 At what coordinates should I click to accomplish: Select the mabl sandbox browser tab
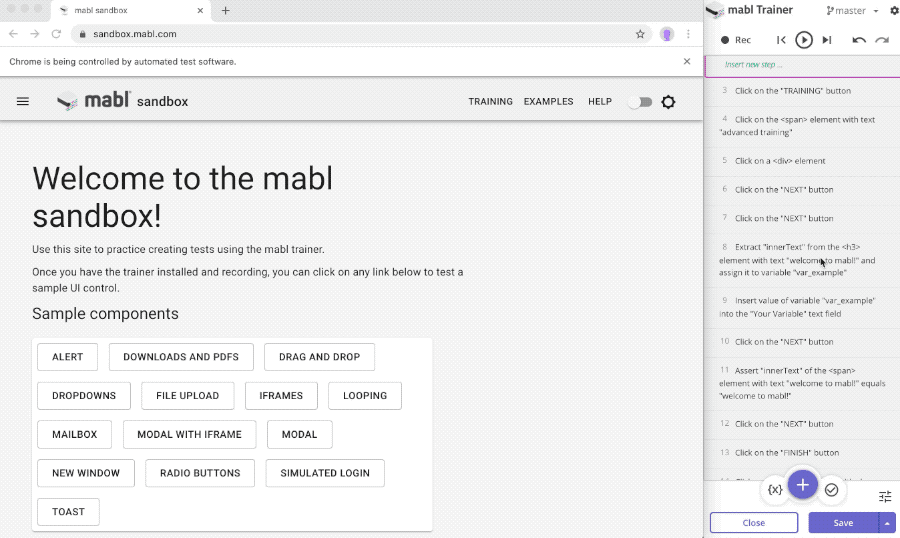coord(131,10)
